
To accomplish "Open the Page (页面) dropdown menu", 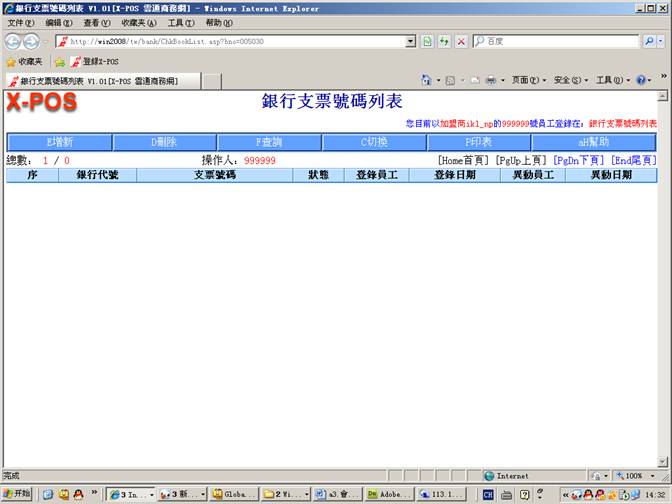I will tap(525, 80).
